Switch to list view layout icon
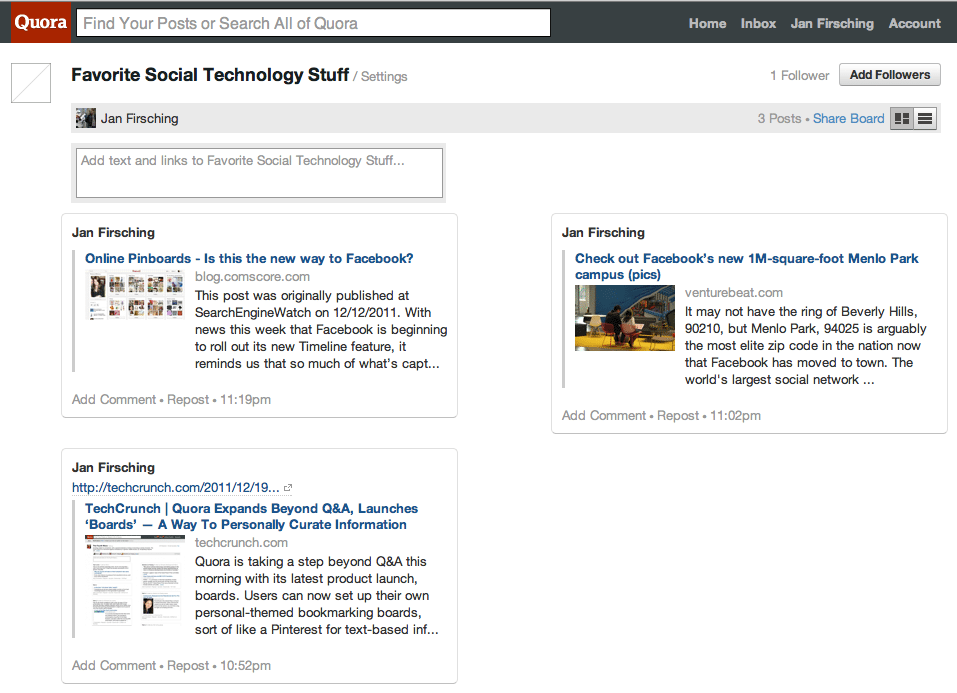The image size is (957, 693). click(925, 118)
